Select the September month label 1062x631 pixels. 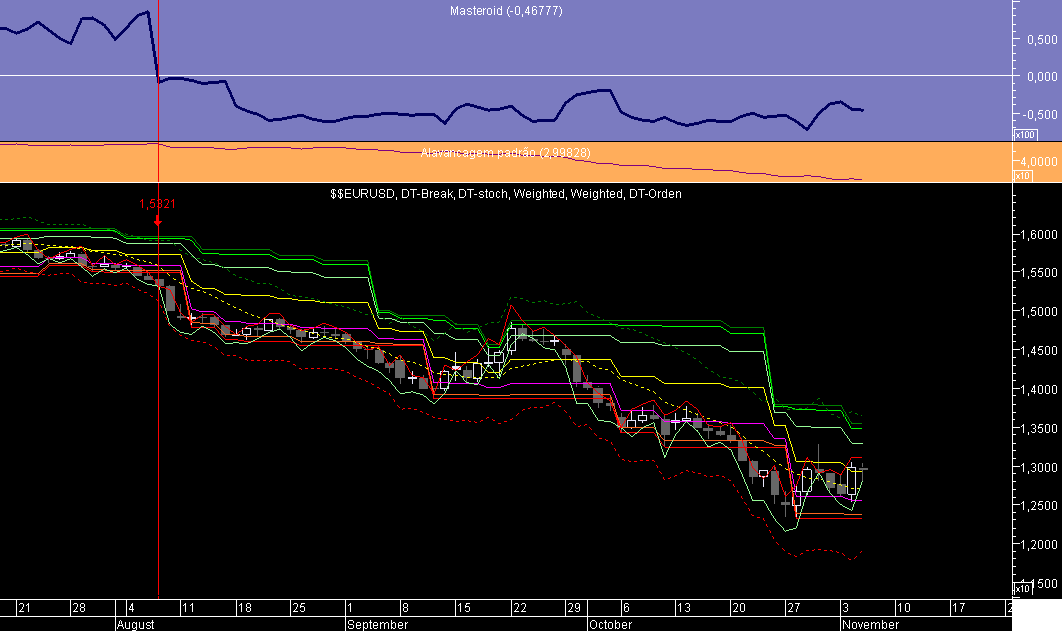click(377, 624)
